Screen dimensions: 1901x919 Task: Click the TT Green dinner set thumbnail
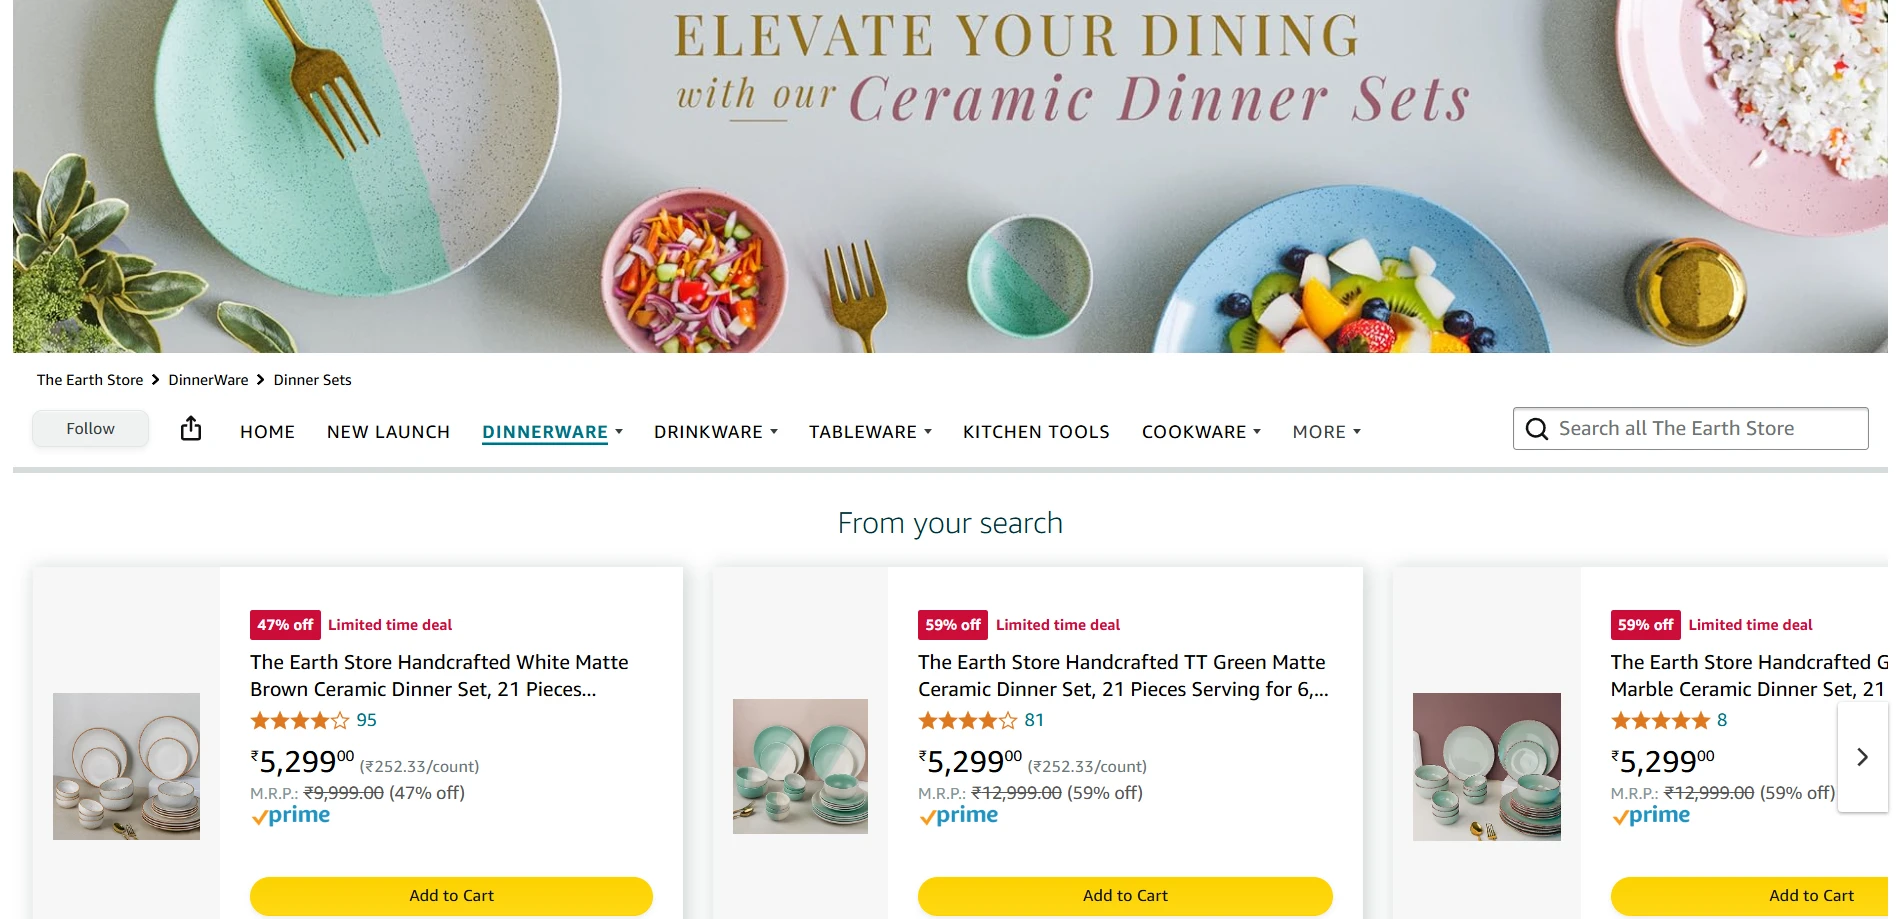[x=800, y=766]
